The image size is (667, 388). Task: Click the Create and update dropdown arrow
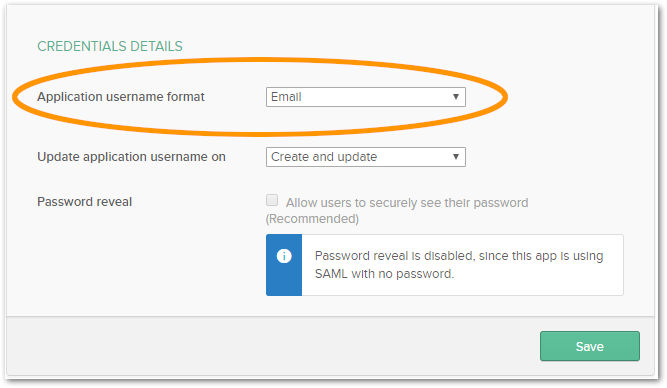456,157
